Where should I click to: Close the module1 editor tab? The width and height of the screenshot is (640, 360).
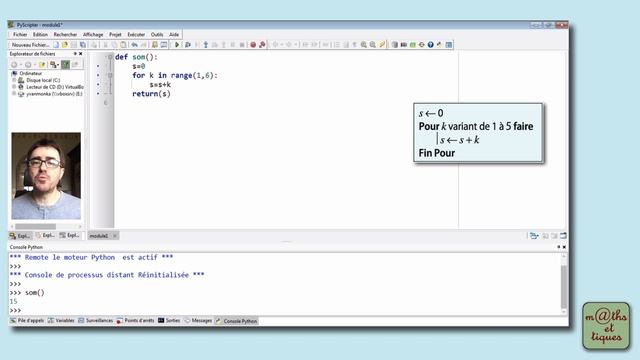tap(115, 236)
